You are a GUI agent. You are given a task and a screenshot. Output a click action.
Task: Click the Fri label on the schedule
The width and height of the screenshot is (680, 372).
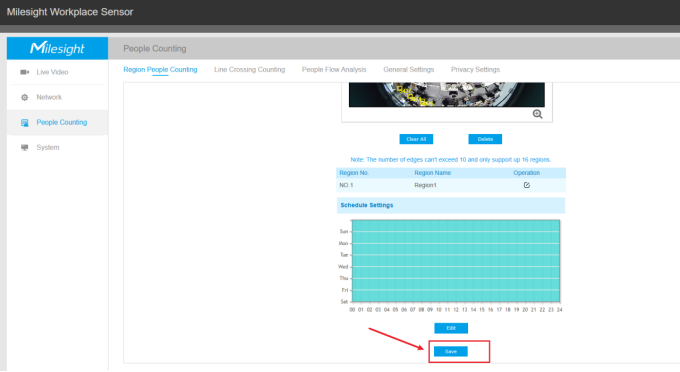345,290
